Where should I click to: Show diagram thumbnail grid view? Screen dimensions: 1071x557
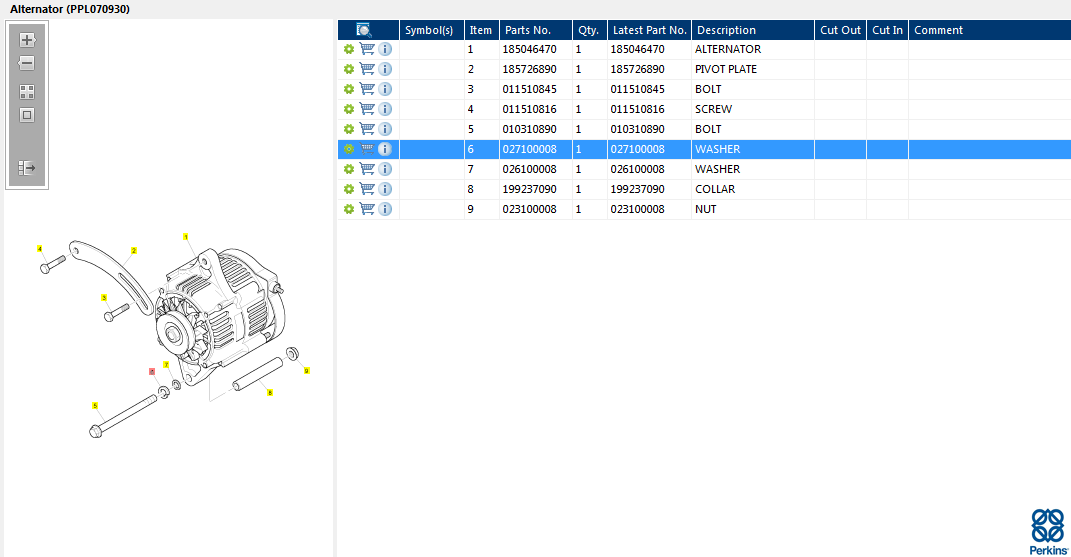click(27, 92)
